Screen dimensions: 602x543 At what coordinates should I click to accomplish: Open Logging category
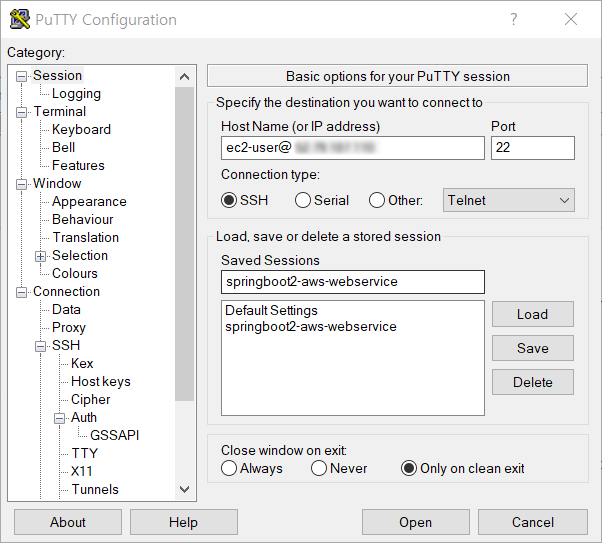point(76,93)
